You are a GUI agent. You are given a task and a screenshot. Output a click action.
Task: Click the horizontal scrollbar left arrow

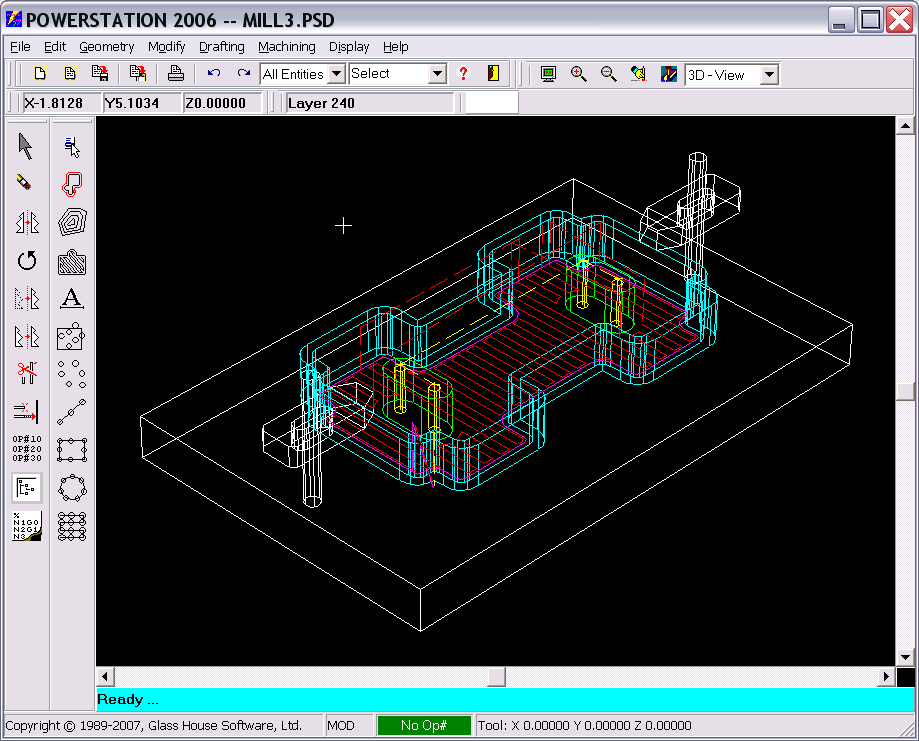click(x=105, y=677)
